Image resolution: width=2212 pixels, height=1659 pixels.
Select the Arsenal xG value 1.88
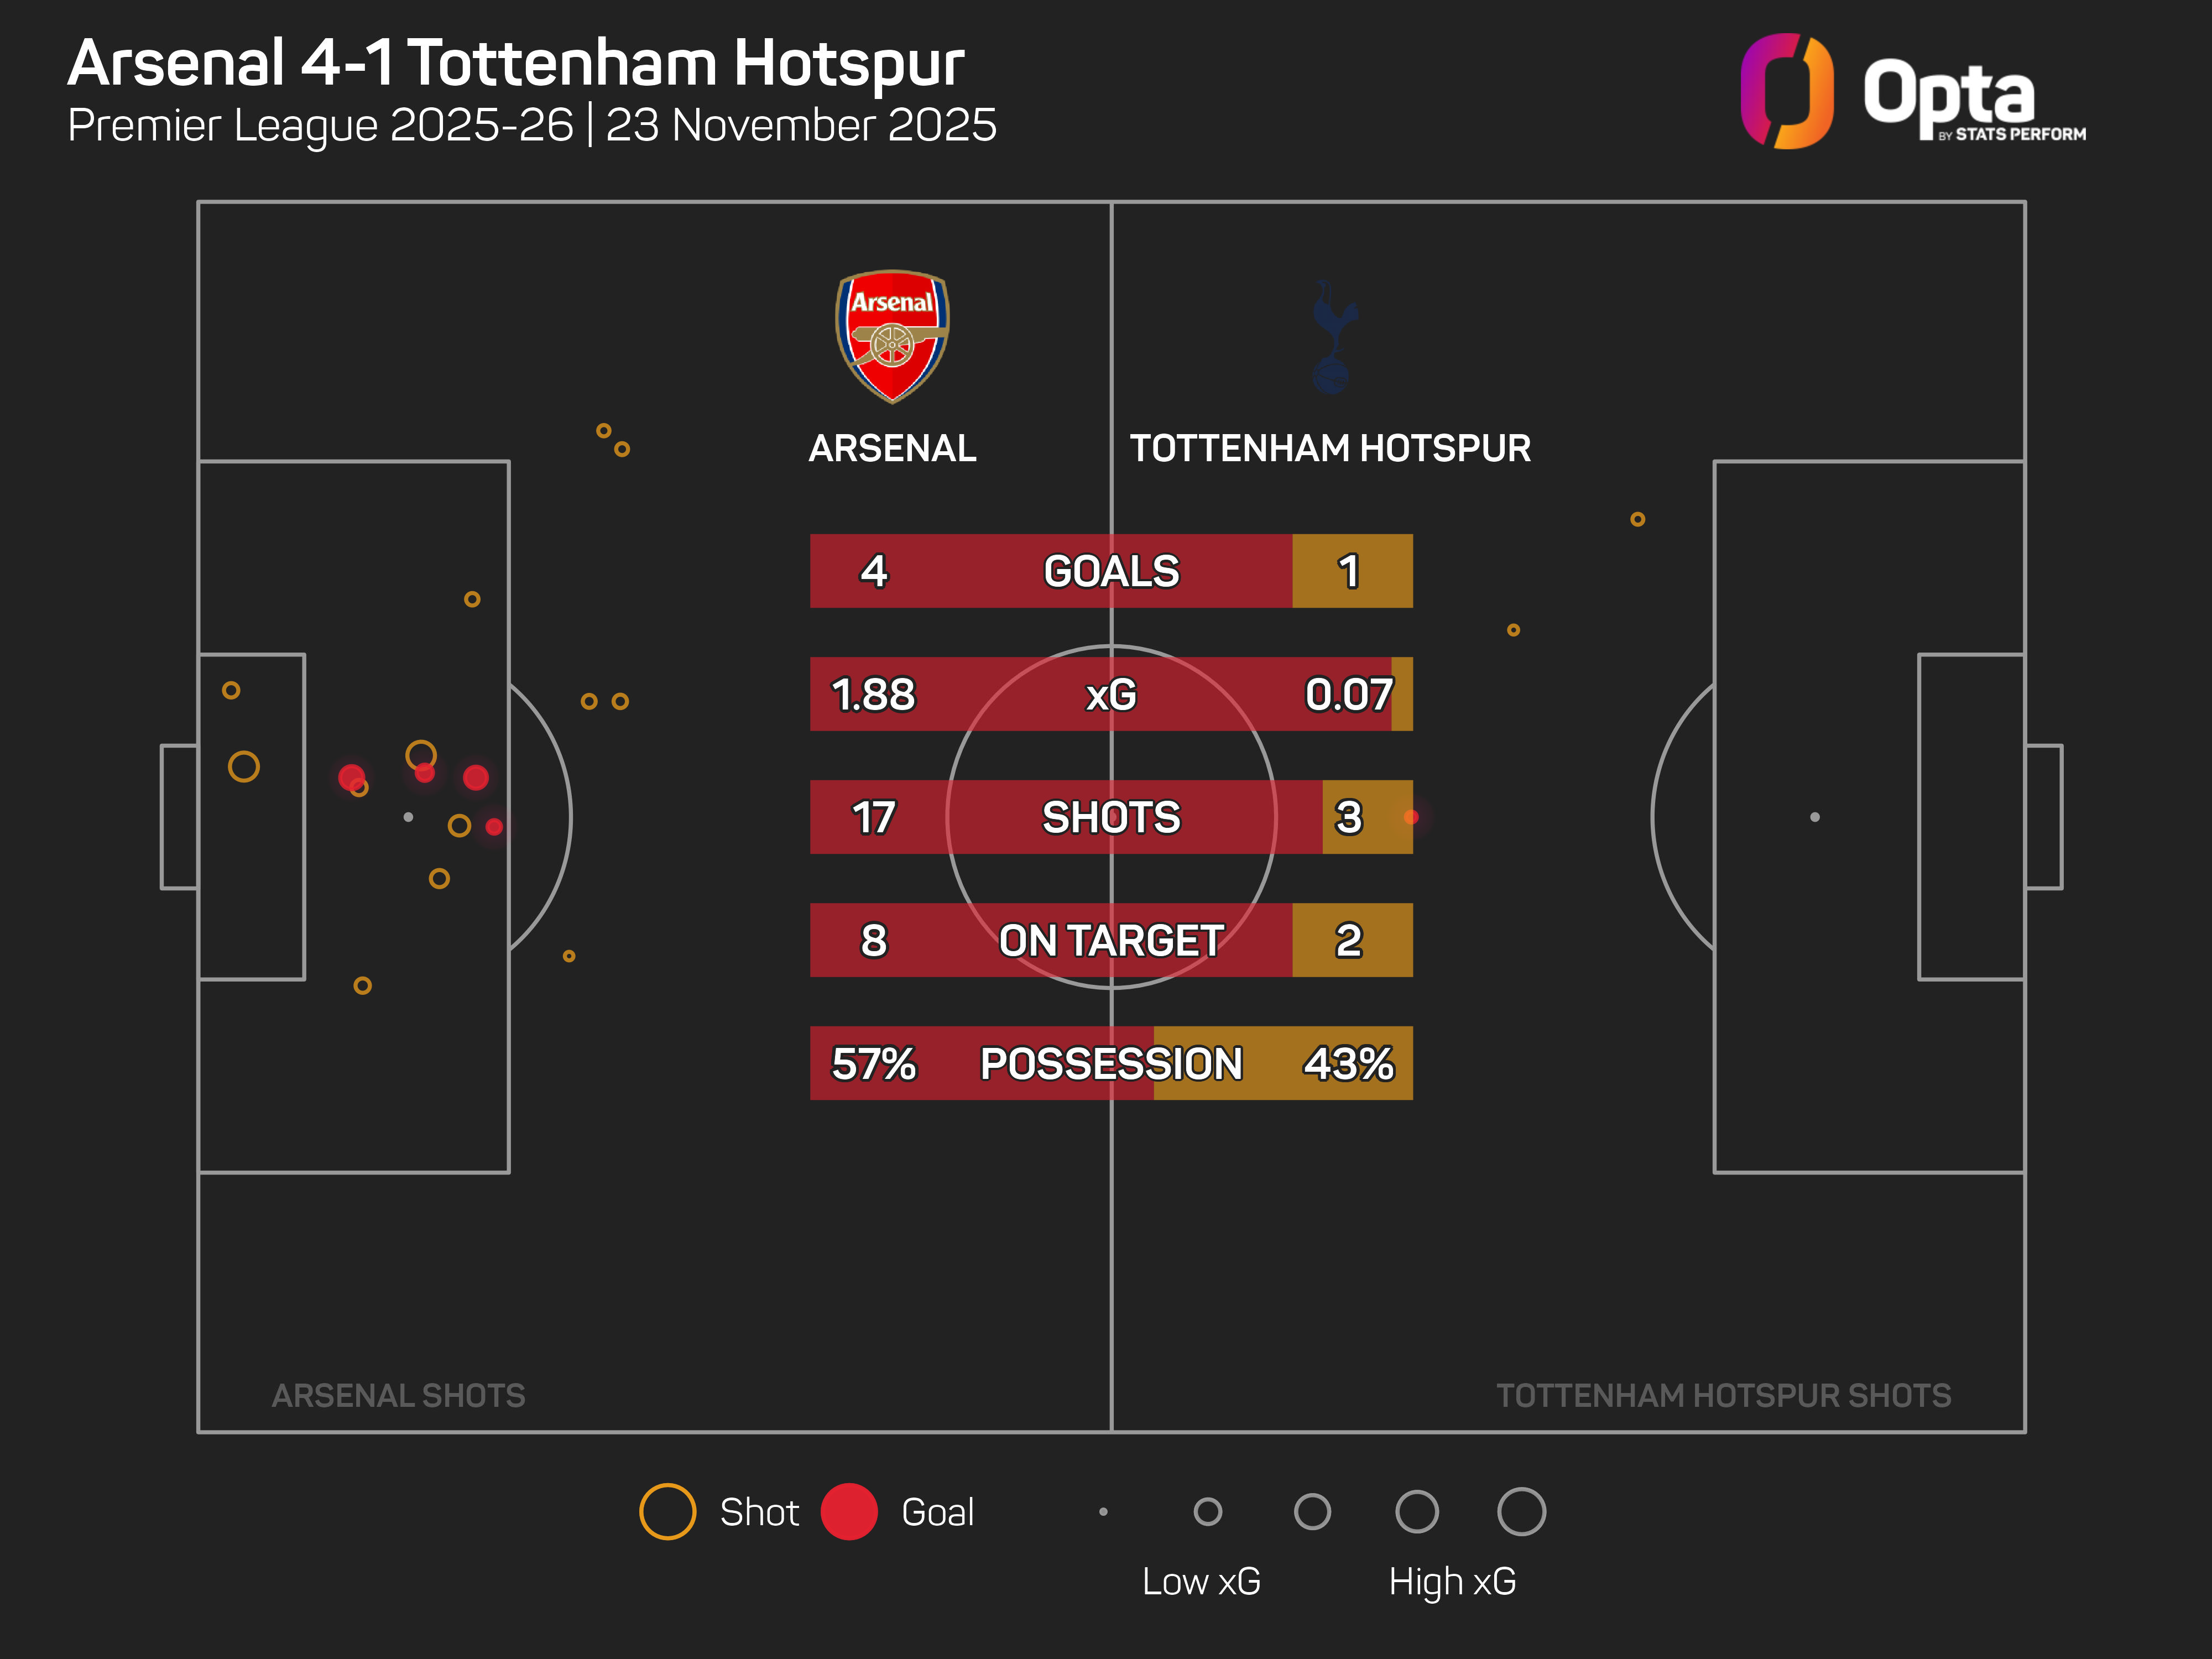click(874, 694)
